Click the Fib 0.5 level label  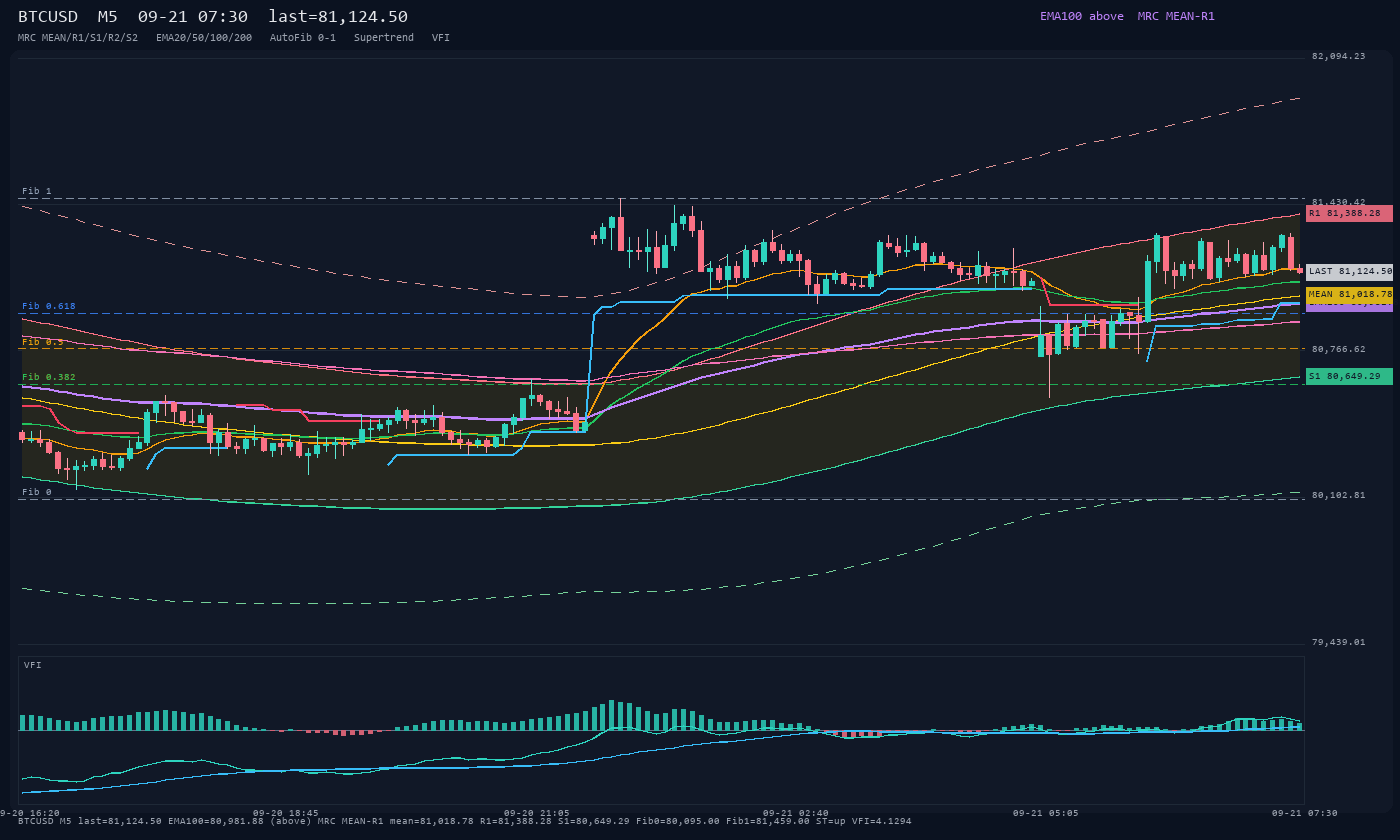tap(43, 342)
